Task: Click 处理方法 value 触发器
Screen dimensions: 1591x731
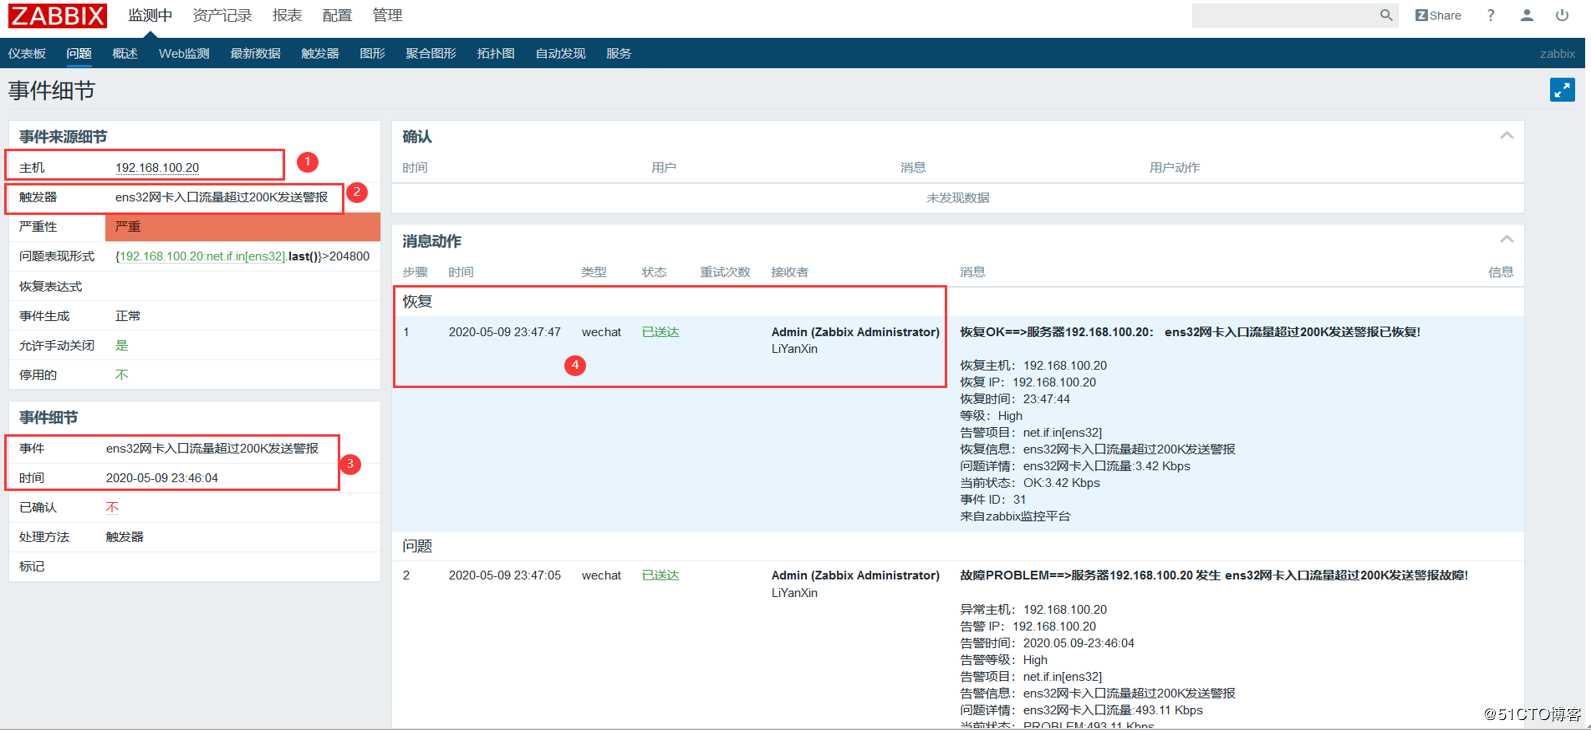Action: tap(125, 537)
